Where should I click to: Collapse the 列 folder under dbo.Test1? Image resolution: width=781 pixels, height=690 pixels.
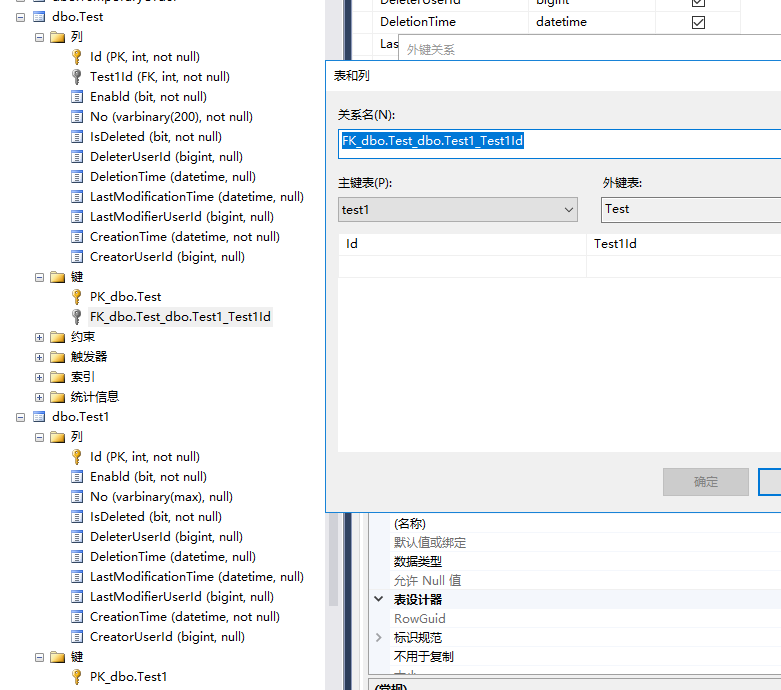[x=39, y=437]
